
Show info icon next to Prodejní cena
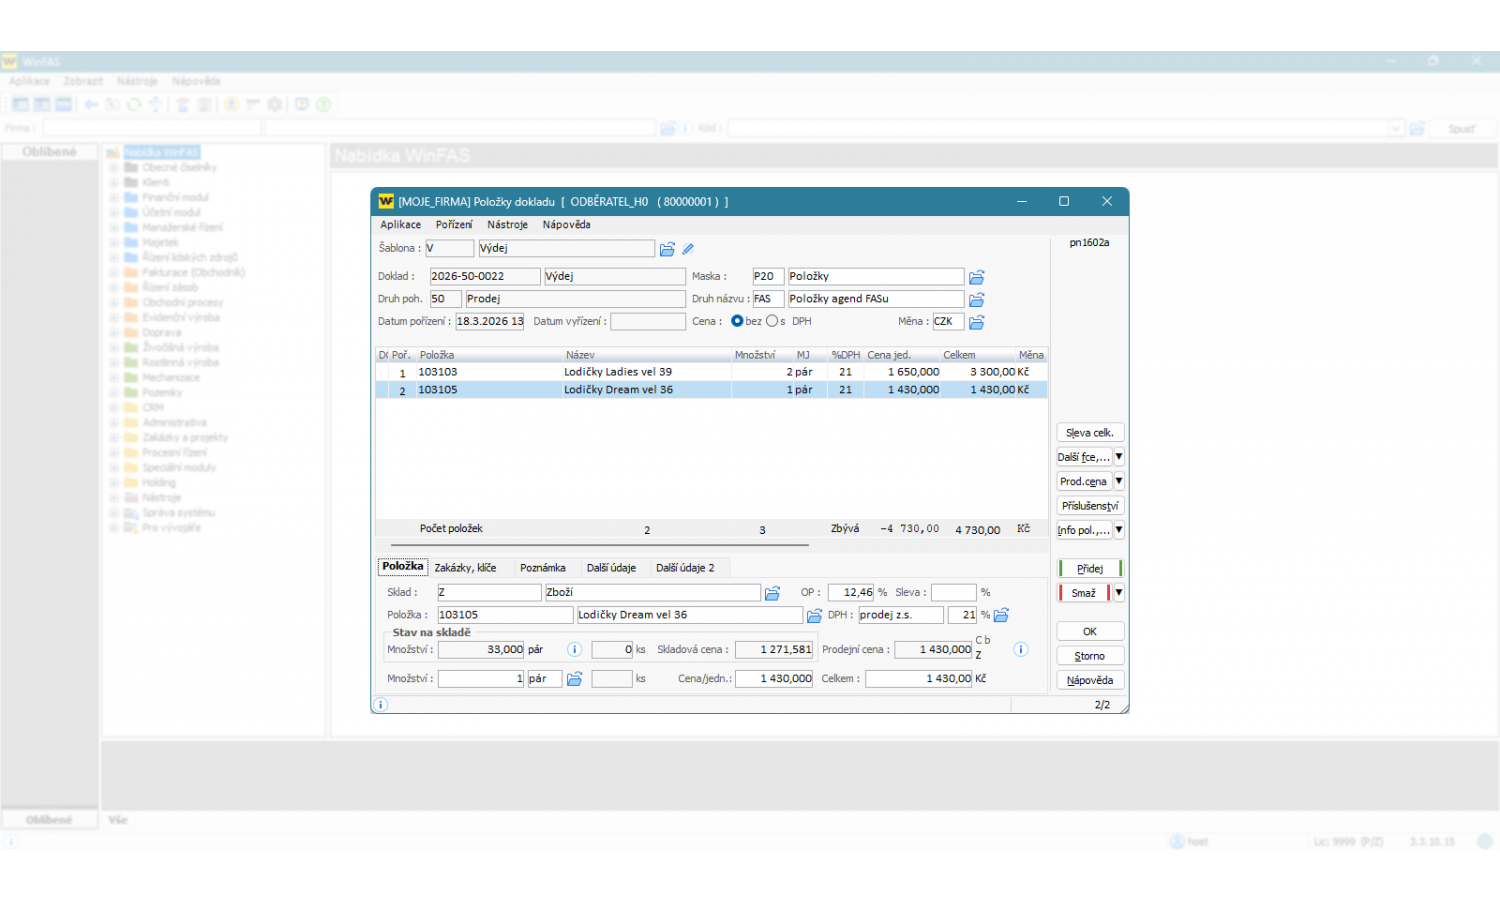(x=1021, y=650)
